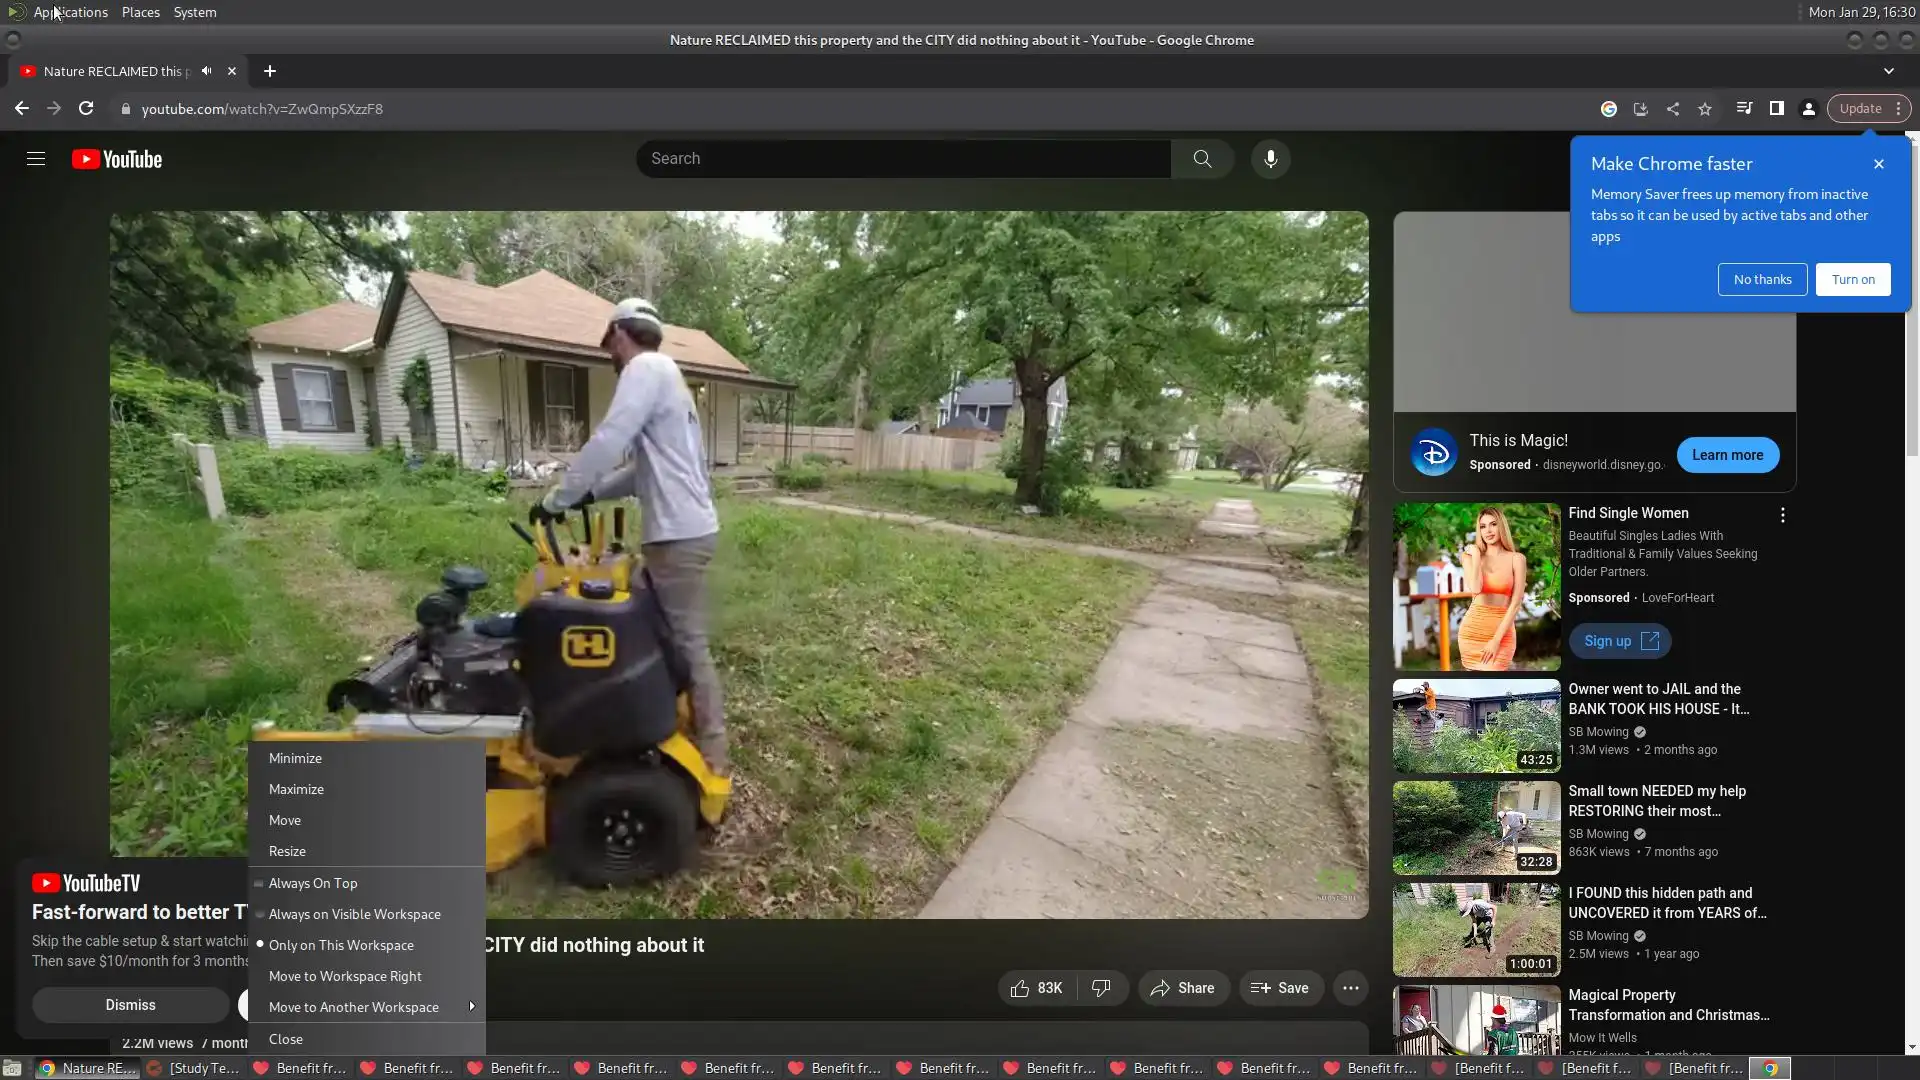This screenshot has width=1920, height=1080.
Task: Click the dislike thumbs-down icon
Action: click(1101, 988)
